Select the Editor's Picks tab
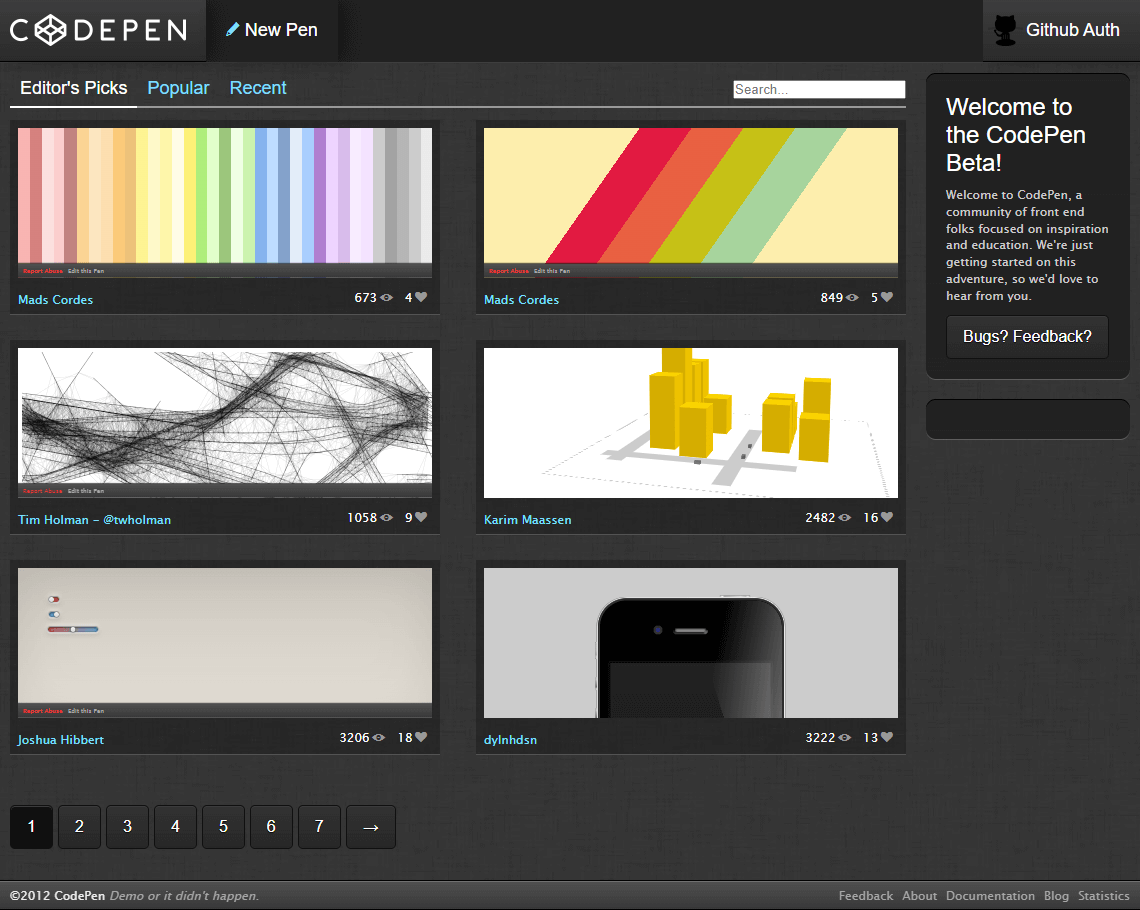1140x910 pixels. [x=74, y=88]
